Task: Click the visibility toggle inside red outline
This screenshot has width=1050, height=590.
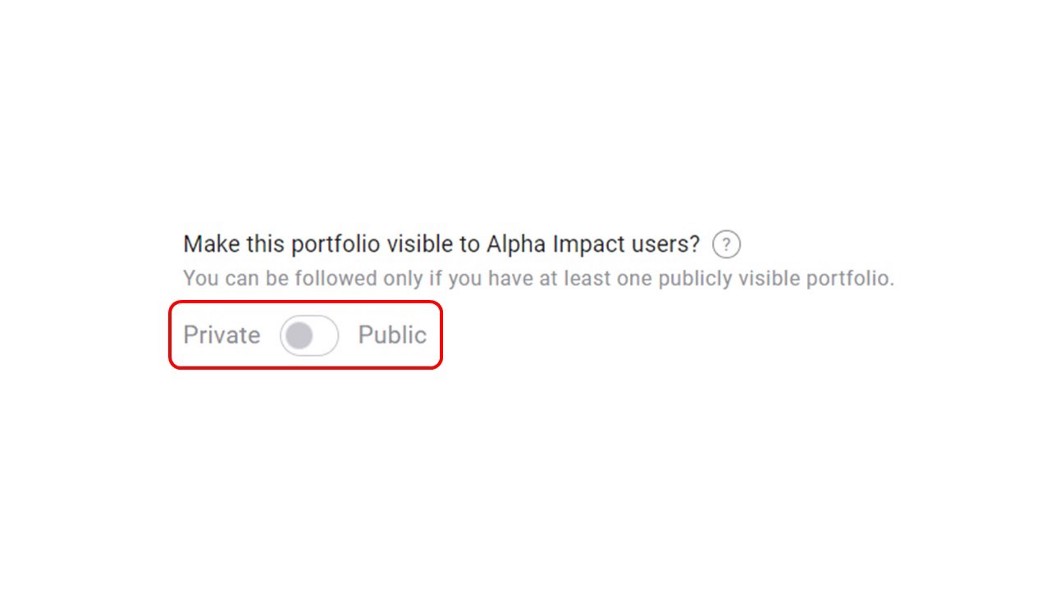Action: pos(309,336)
